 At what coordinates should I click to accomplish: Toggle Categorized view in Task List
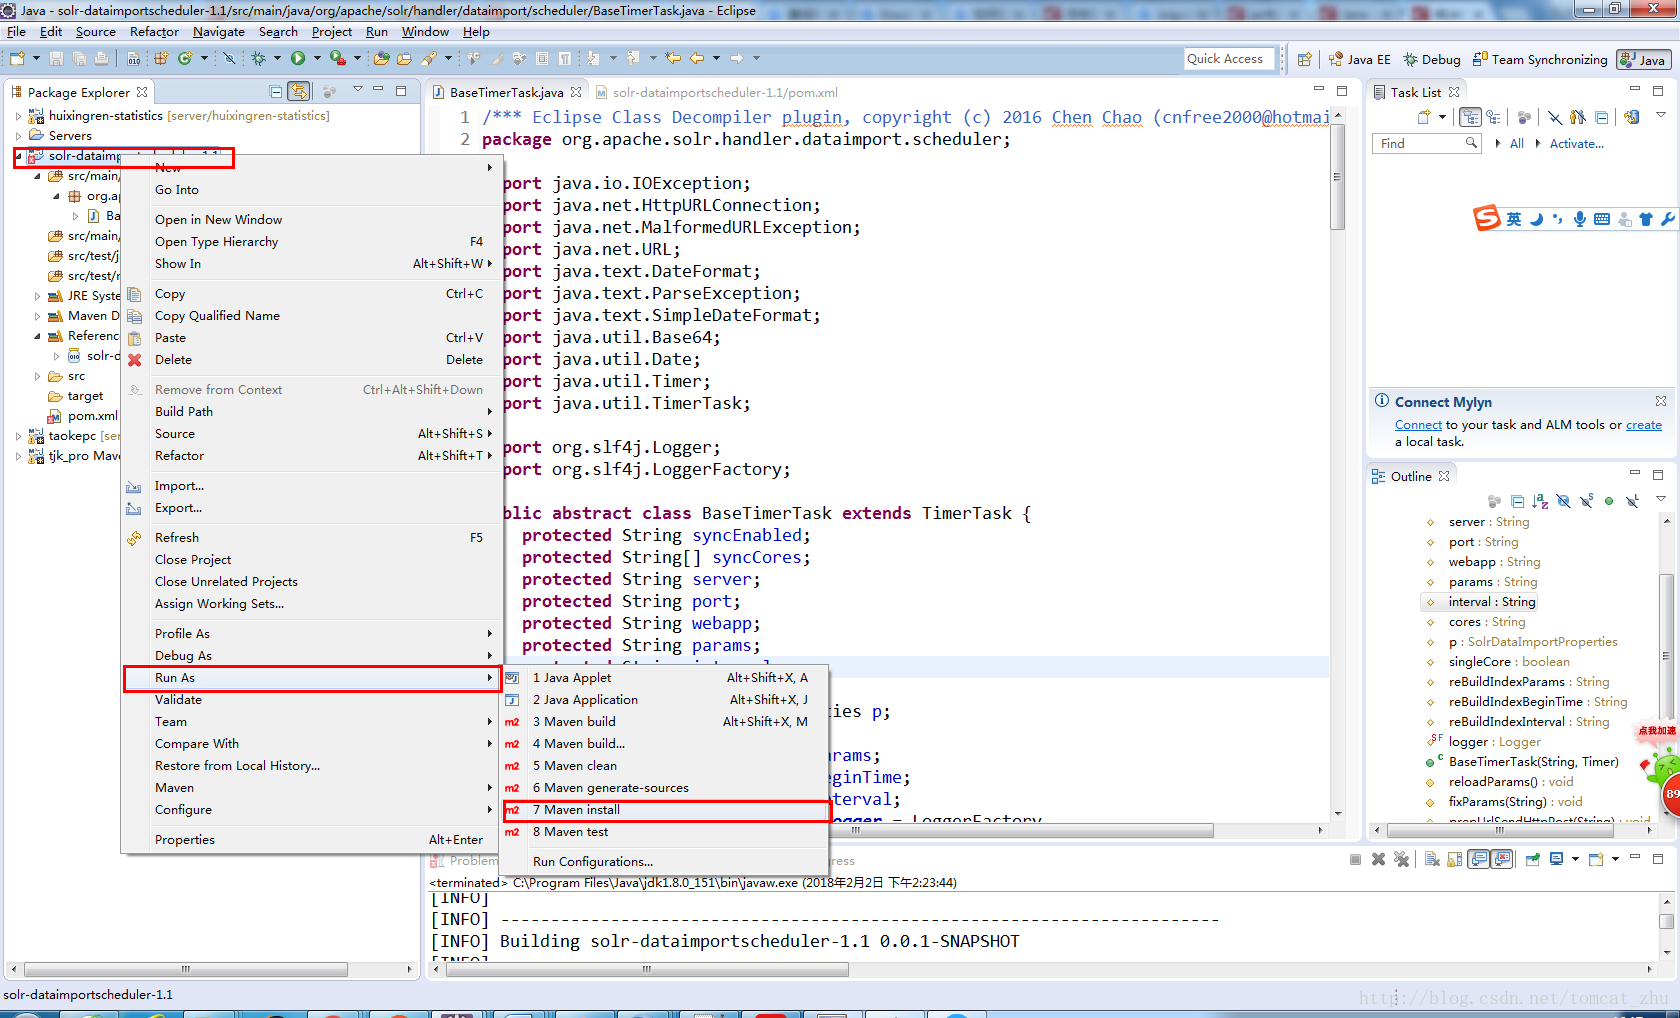point(1470,117)
